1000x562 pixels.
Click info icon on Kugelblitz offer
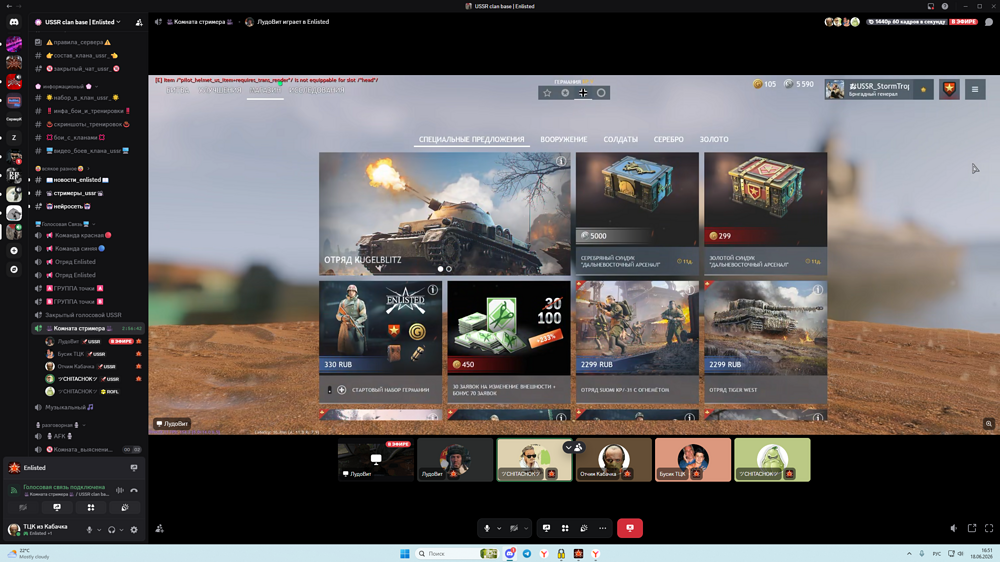click(x=561, y=161)
